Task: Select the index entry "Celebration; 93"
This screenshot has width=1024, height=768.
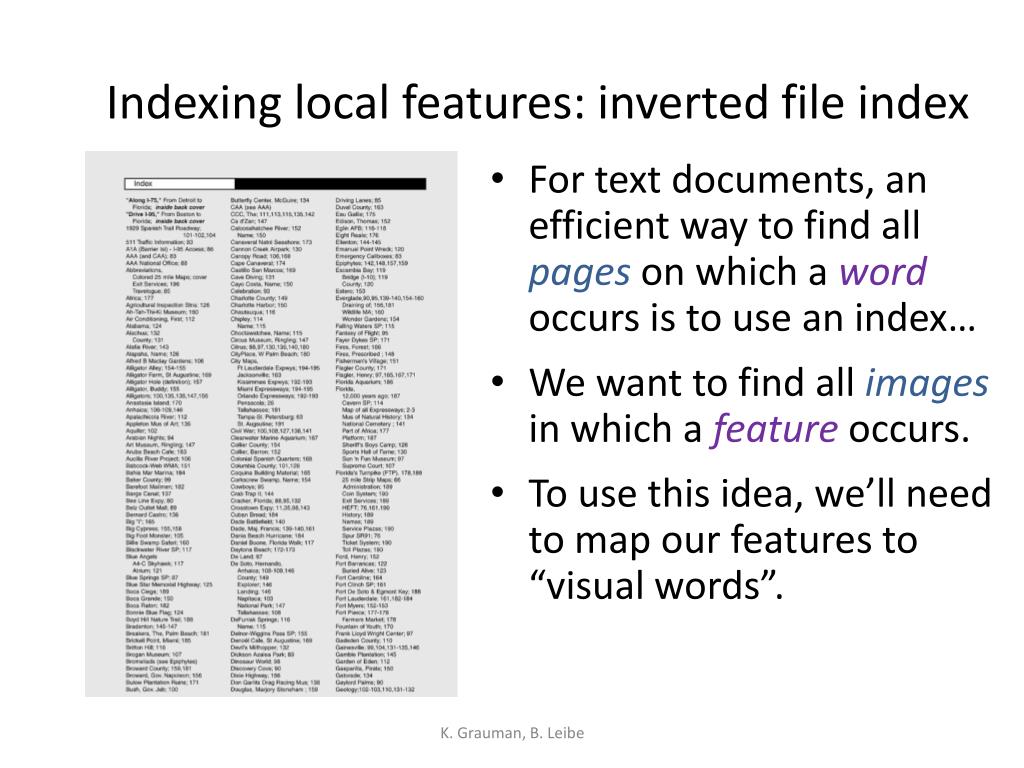Action: 250,291
